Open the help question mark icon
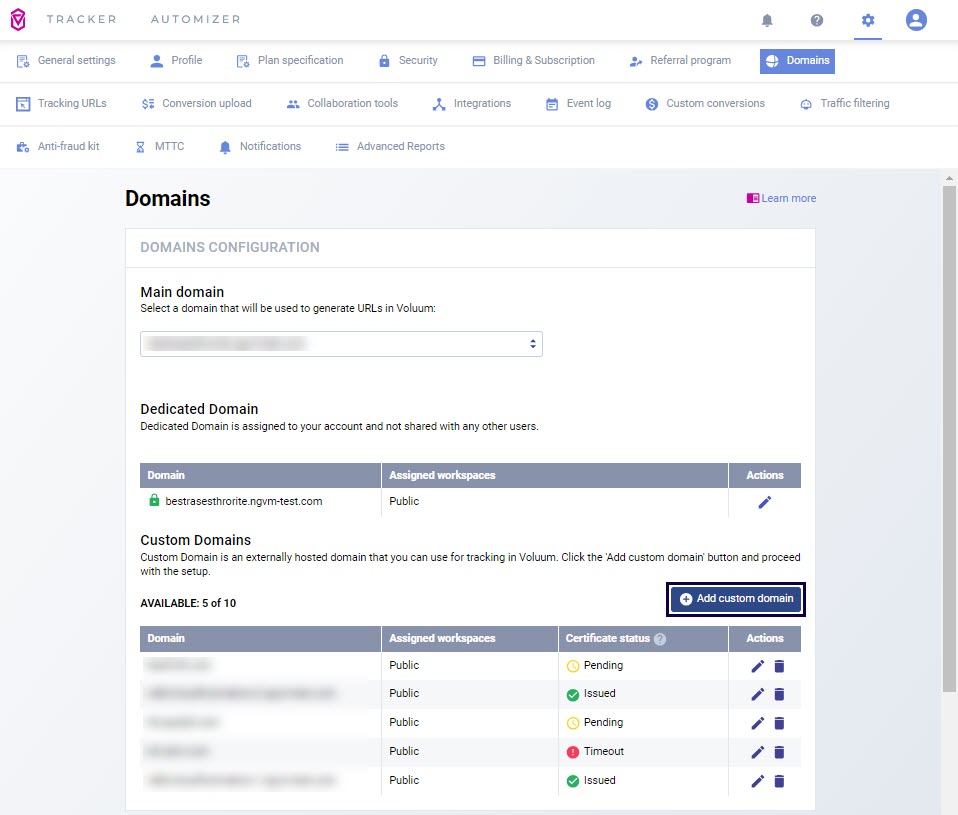Screen dimensions: 958x815 817,20
